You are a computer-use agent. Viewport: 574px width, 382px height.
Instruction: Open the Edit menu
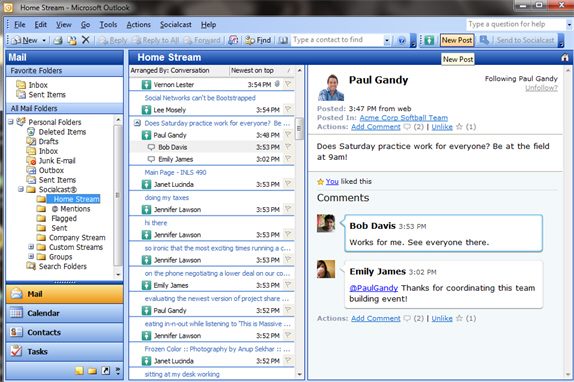[x=41, y=25]
